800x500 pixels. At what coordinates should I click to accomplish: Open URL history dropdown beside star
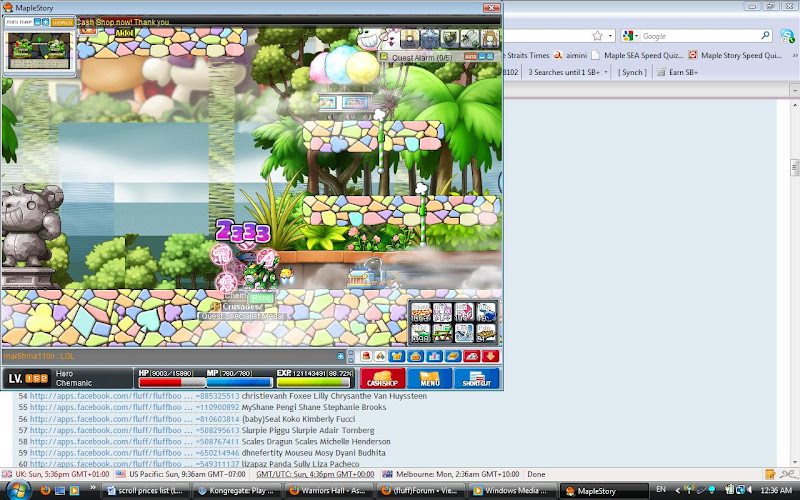tap(610, 36)
